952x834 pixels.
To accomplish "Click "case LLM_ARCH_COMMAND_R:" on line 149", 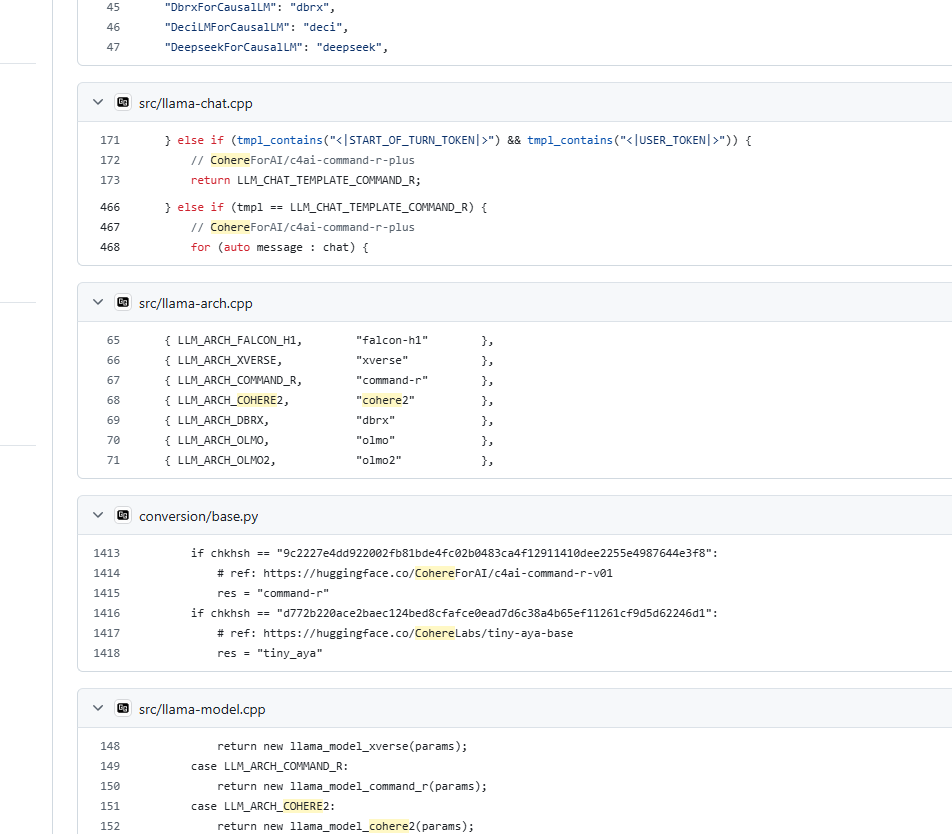I will (x=270, y=766).
